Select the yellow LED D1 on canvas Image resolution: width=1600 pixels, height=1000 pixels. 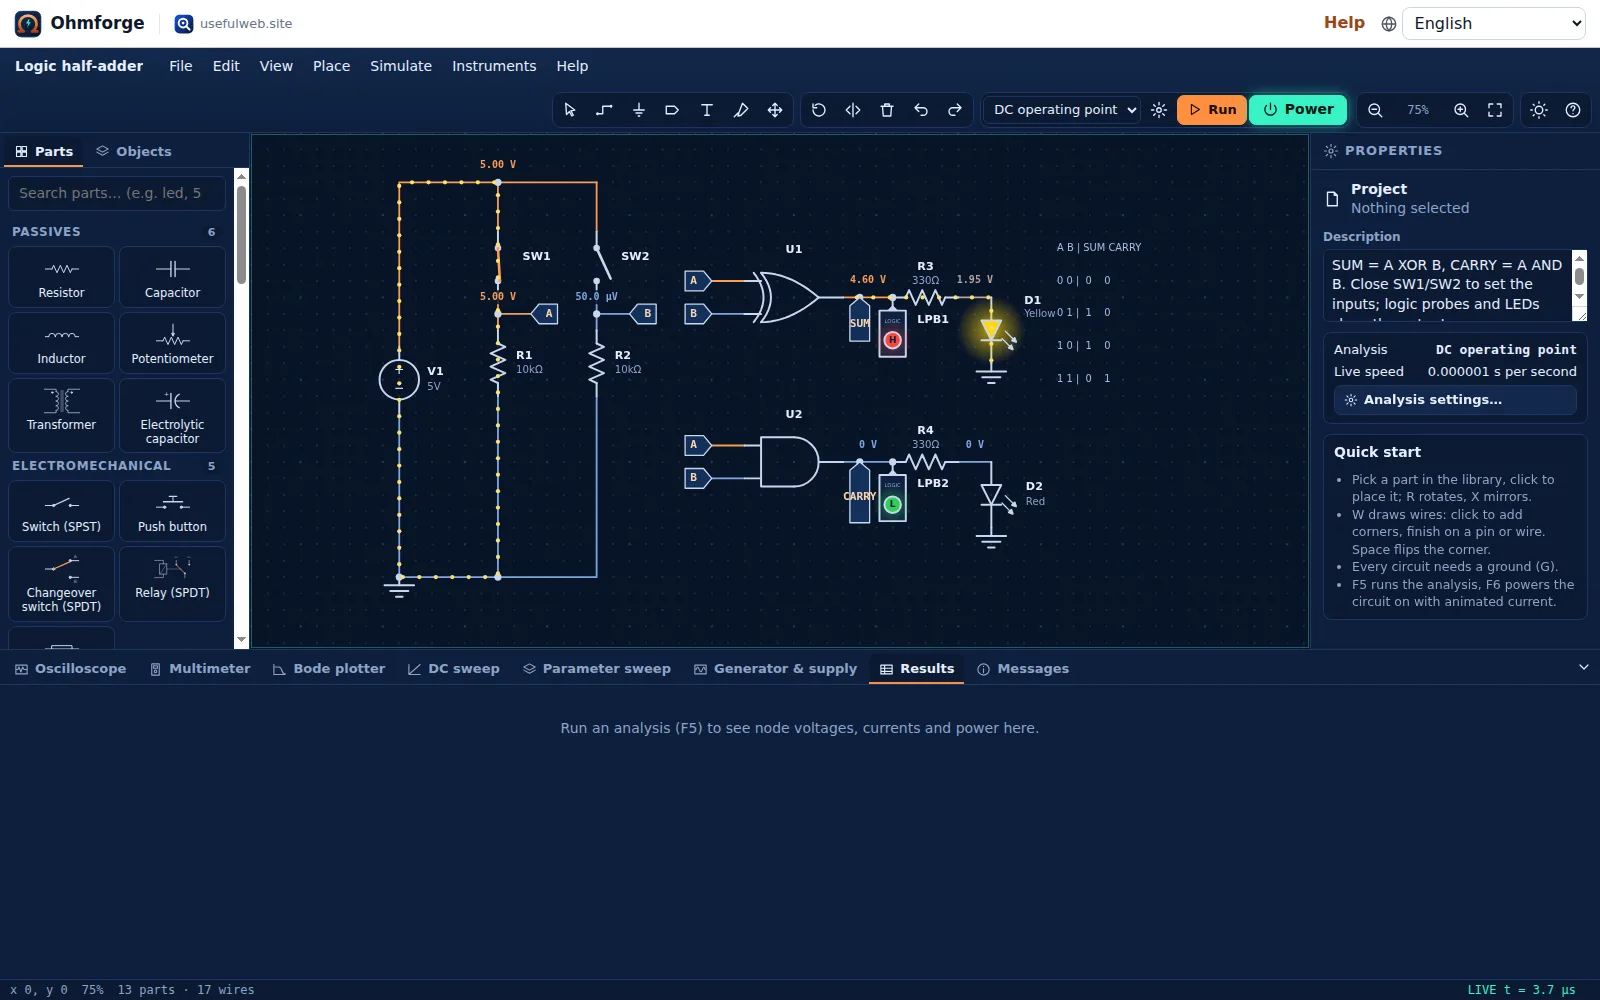pyautogui.click(x=992, y=332)
